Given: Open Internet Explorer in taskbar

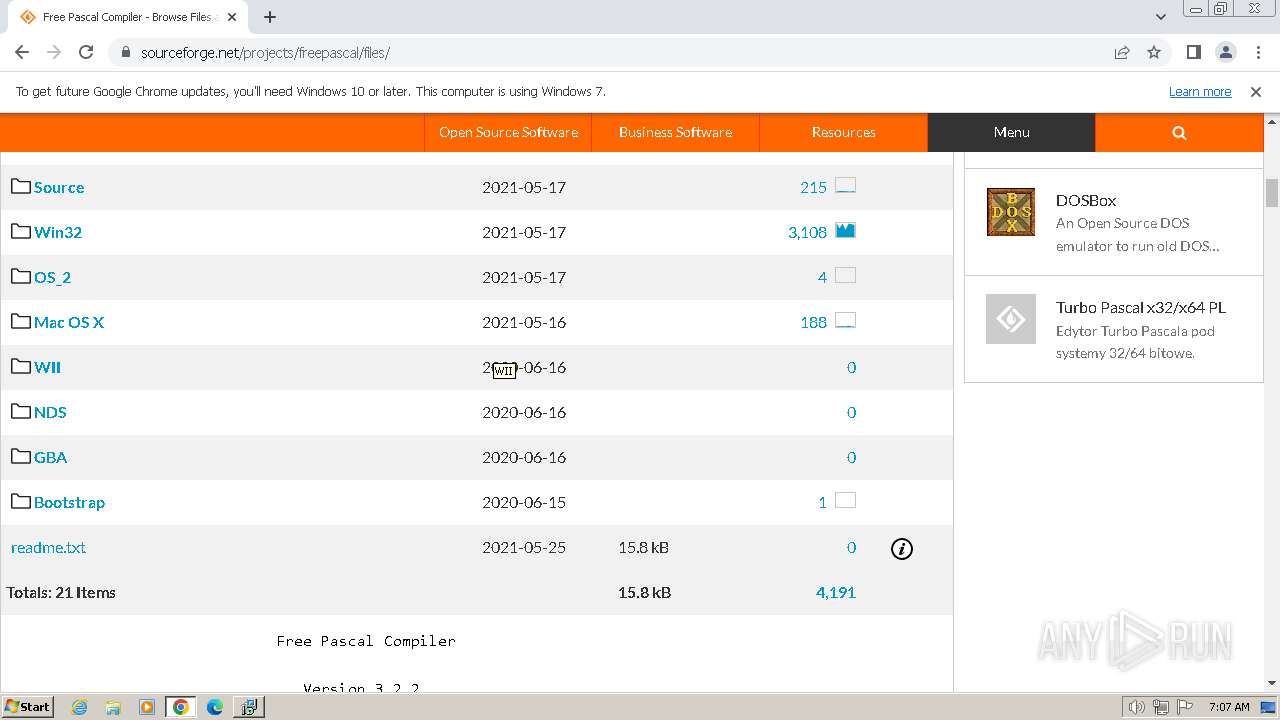Looking at the screenshot, I should click(x=80, y=707).
